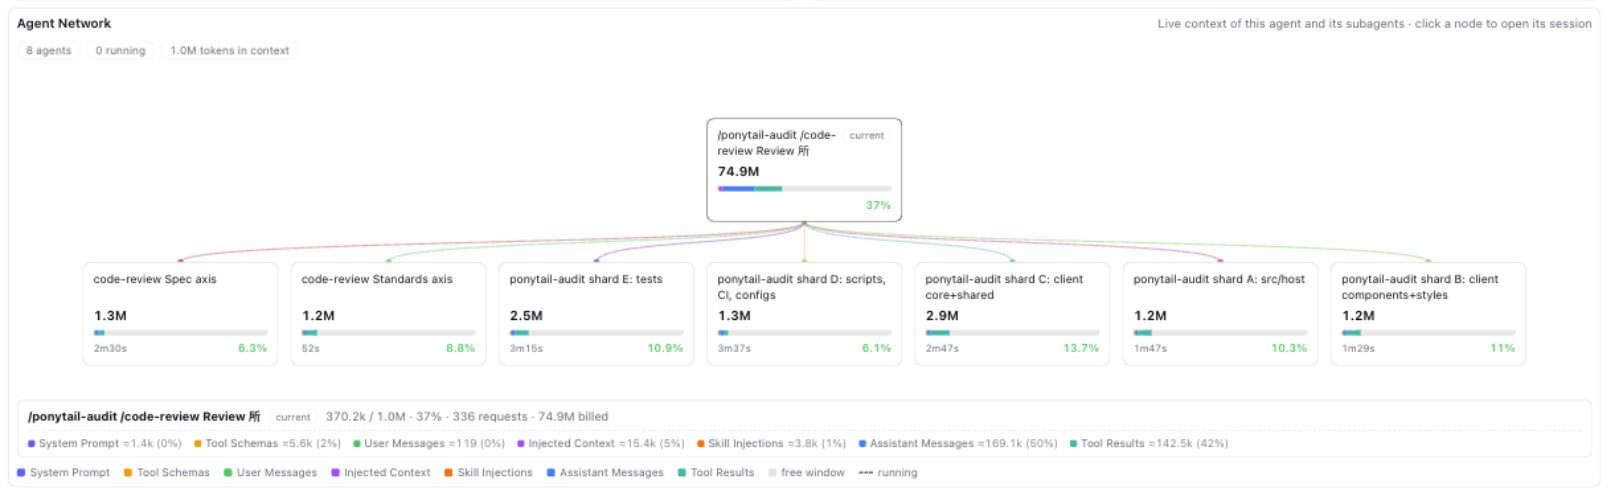Click the System Prompt legend swatch at bottom
1609x495 pixels.
[x=21, y=473]
